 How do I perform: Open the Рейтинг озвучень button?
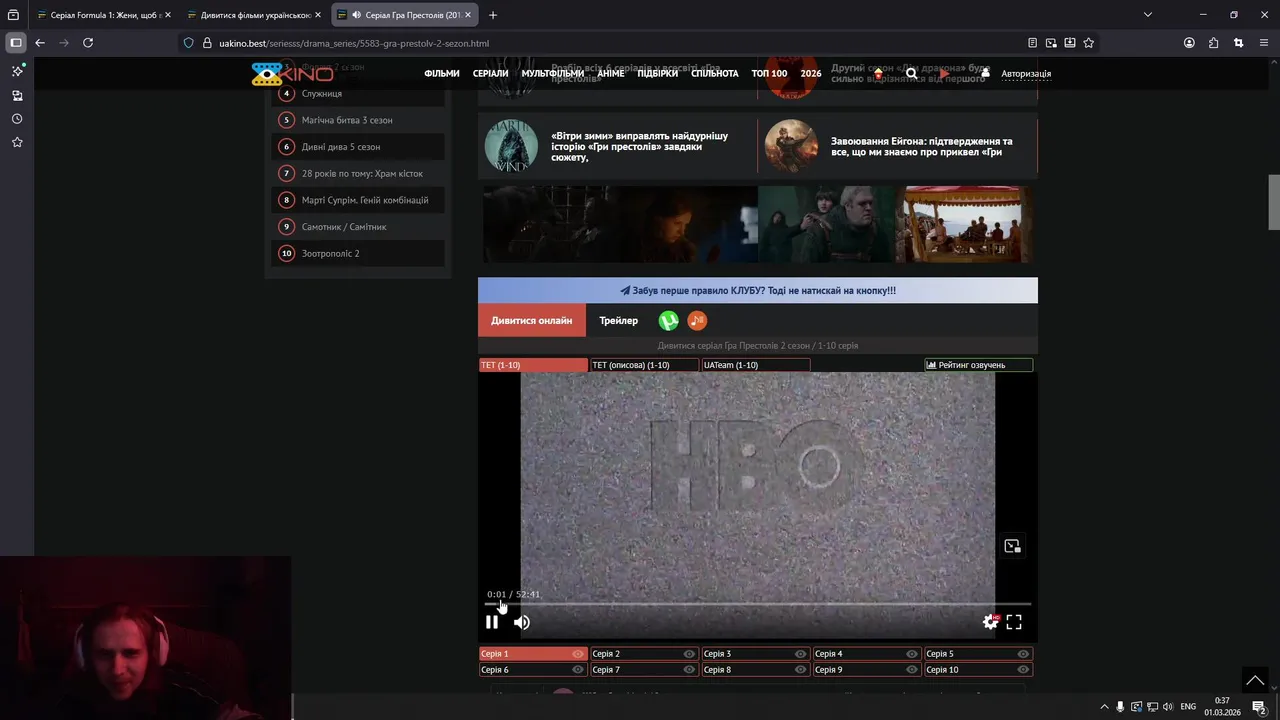tap(978, 365)
